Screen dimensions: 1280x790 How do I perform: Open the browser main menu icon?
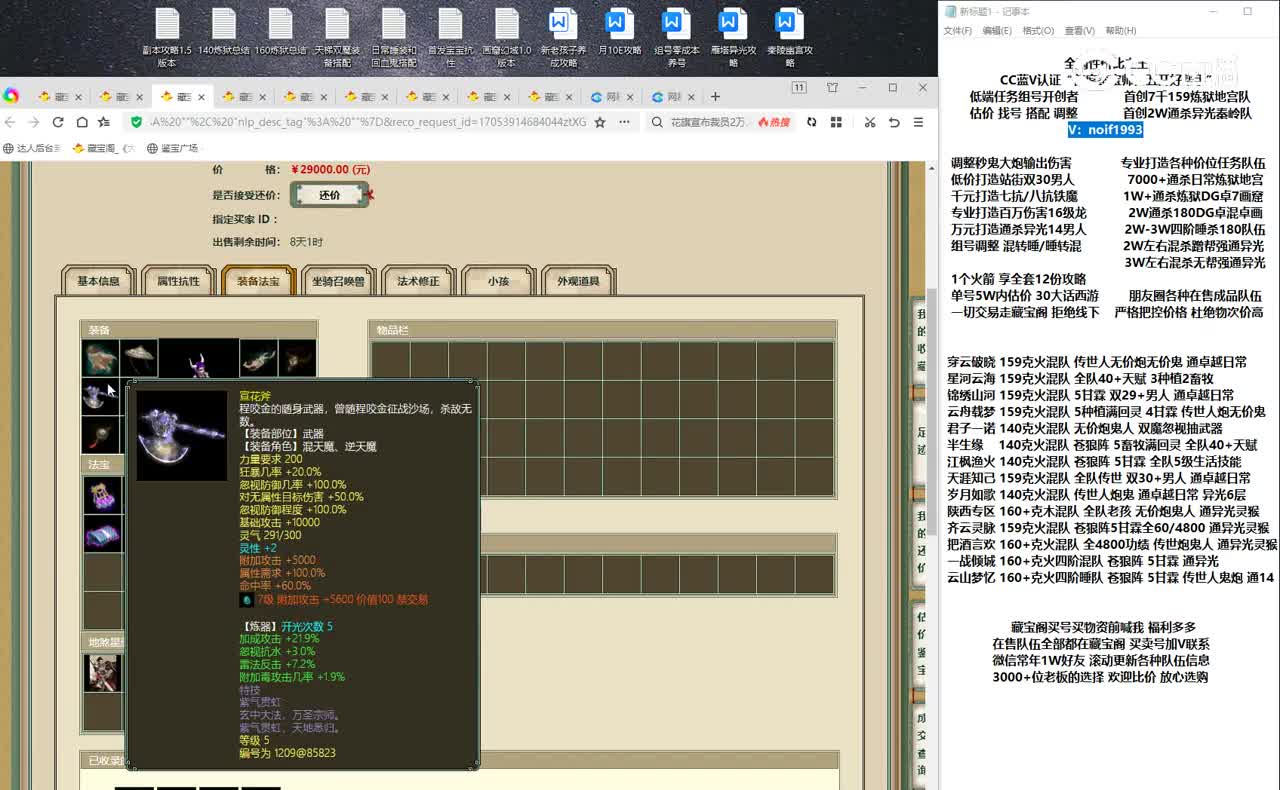point(918,122)
